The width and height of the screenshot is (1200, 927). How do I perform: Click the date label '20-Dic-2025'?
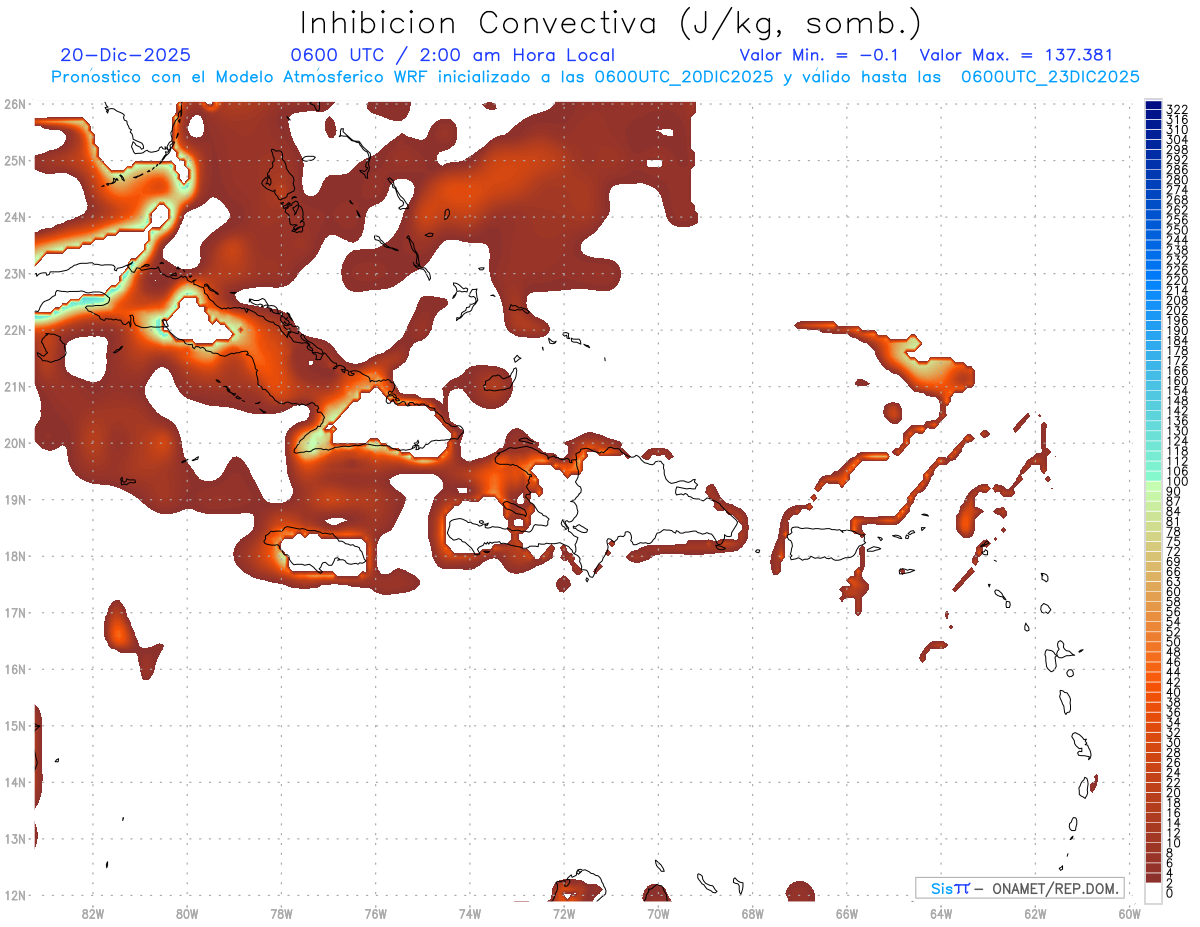[125, 55]
